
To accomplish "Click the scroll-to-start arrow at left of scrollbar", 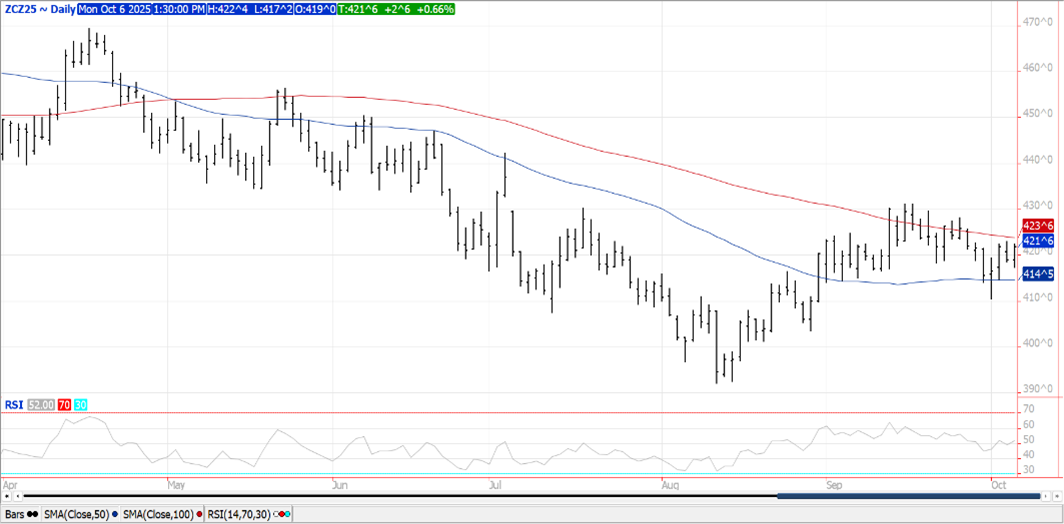I will tap(6, 495).
